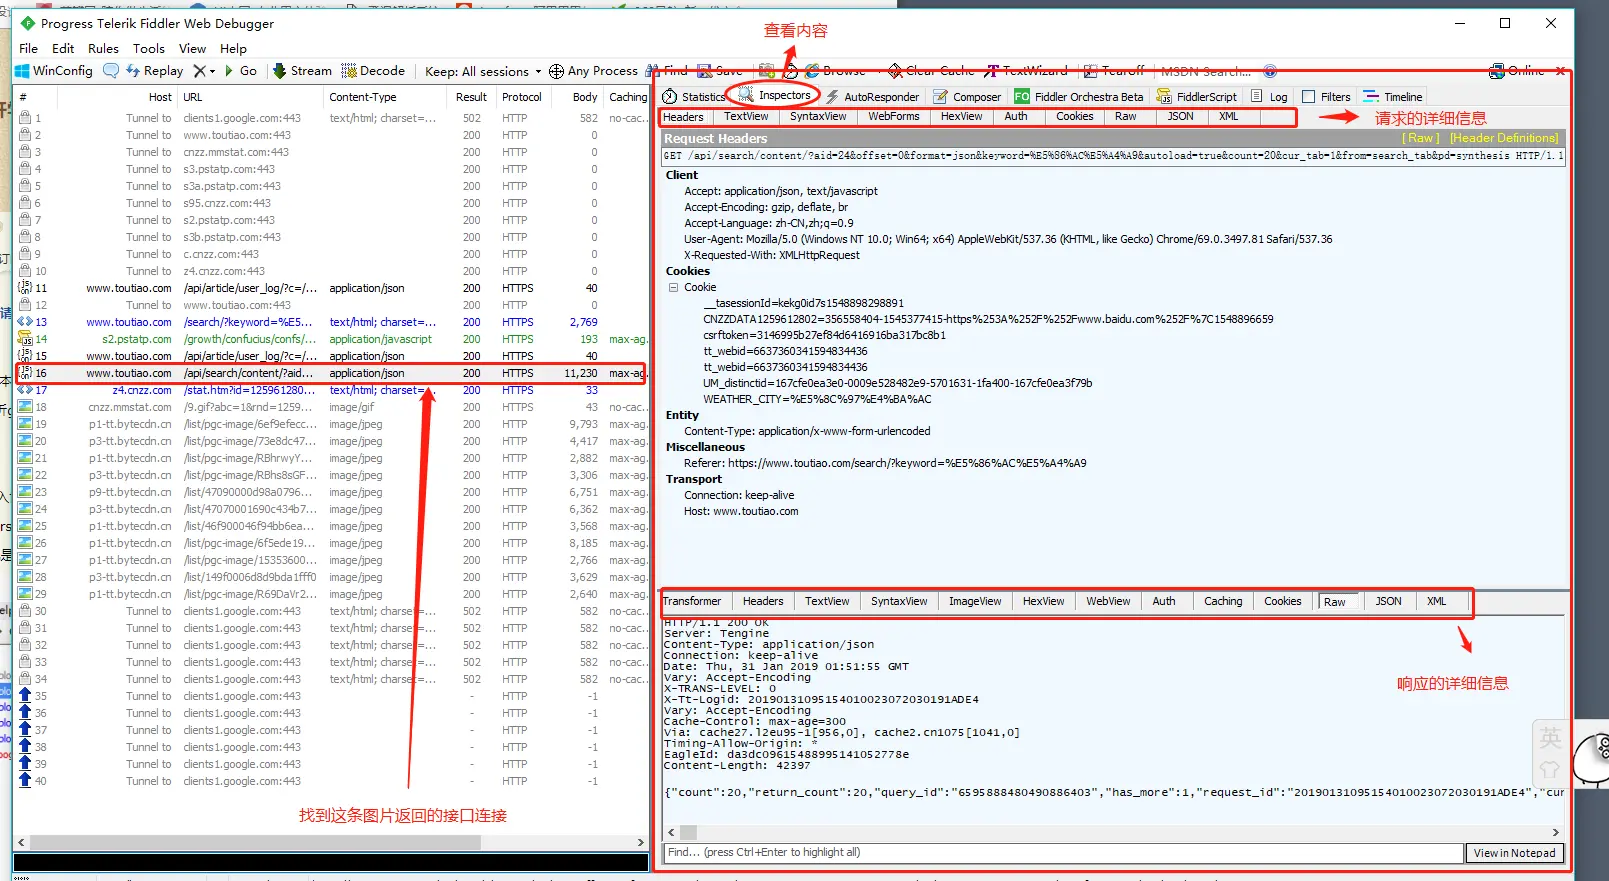The width and height of the screenshot is (1609, 881).
Task: Click the Decode toolbar button
Action: tap(373, 71)
